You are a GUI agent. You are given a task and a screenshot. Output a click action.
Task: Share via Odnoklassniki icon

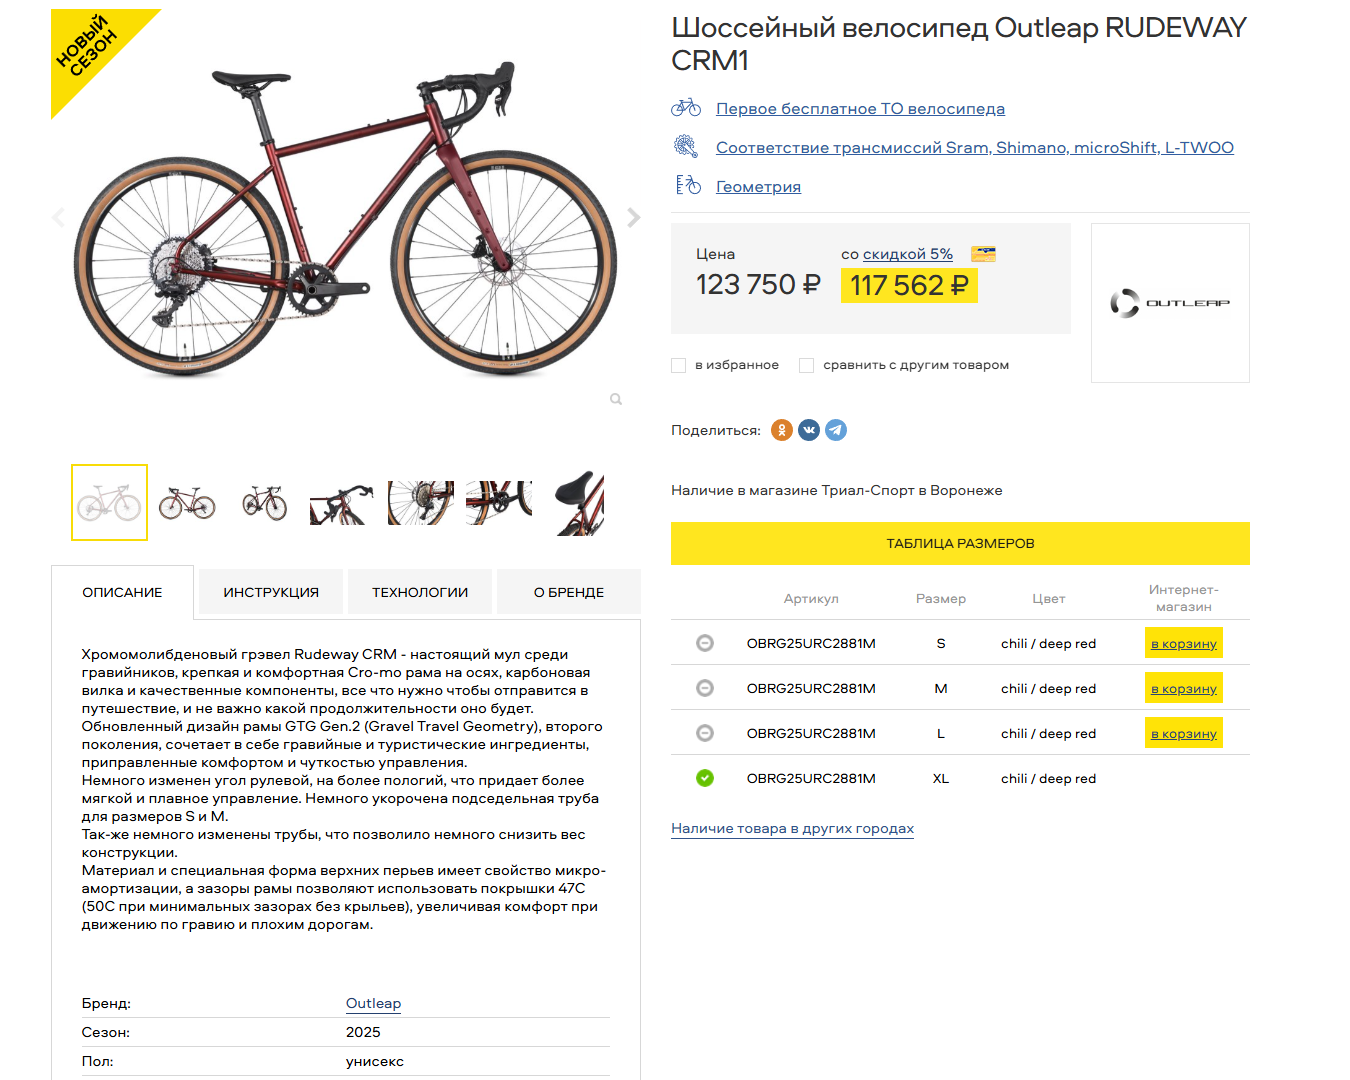(782, 430)
